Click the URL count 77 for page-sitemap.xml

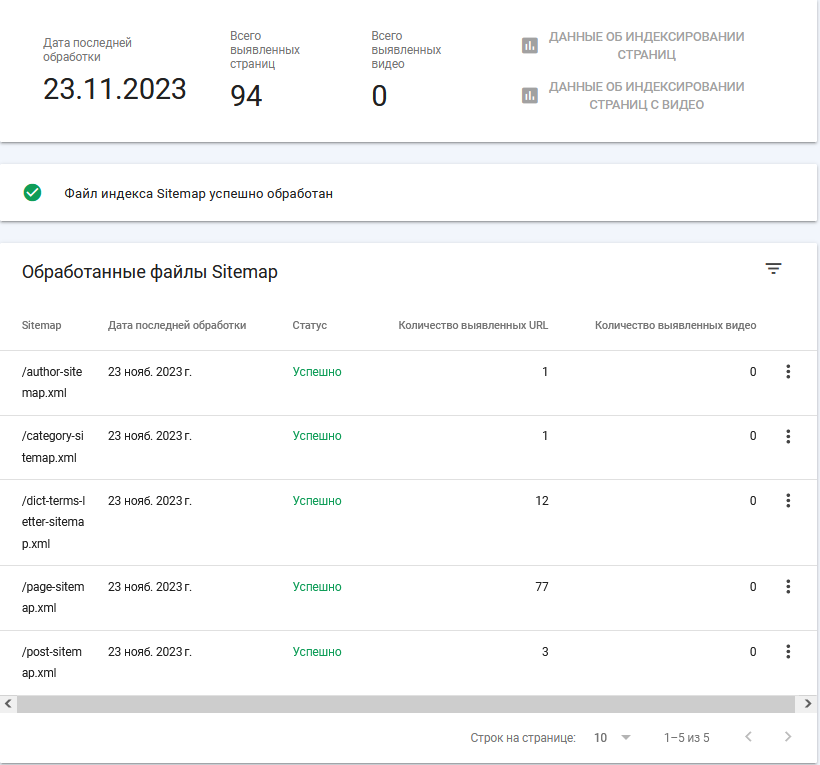tap(542, 587)
